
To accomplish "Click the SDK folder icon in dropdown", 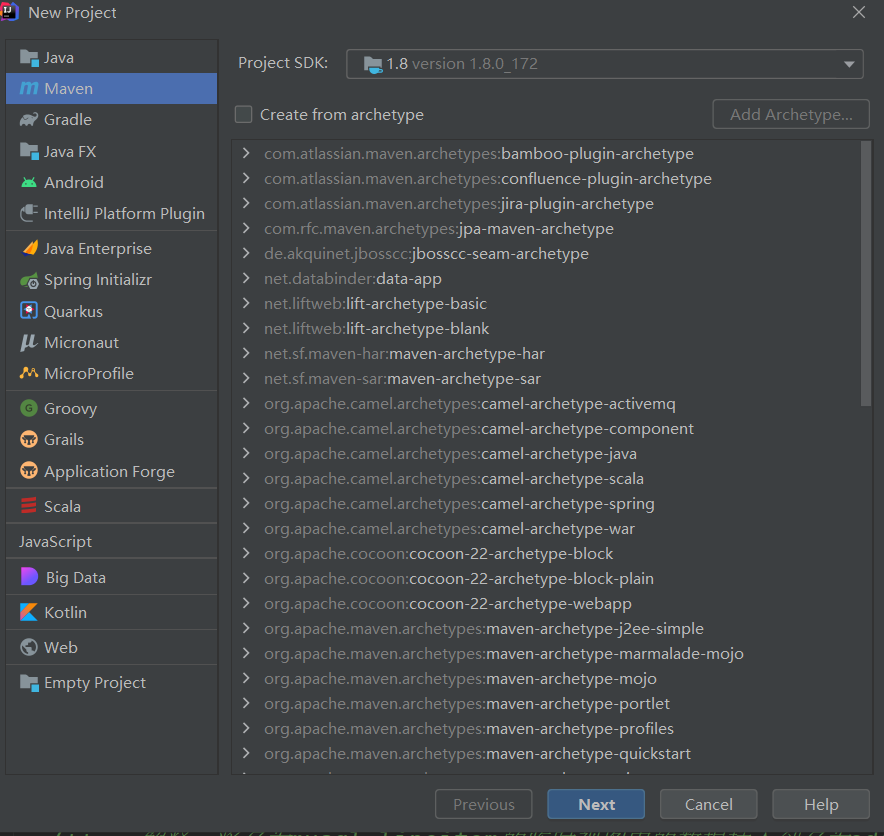I will click(373, 64).
